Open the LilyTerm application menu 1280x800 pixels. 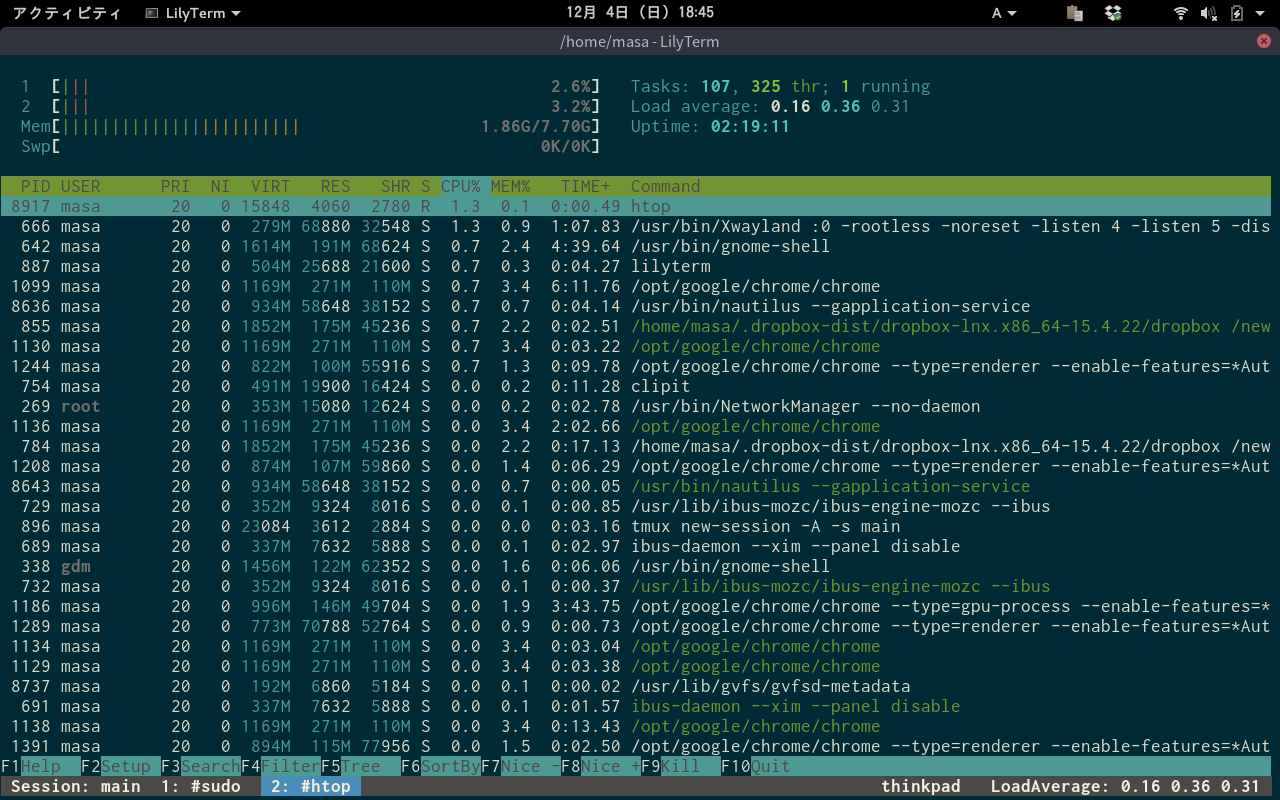(x=193, y=13)
